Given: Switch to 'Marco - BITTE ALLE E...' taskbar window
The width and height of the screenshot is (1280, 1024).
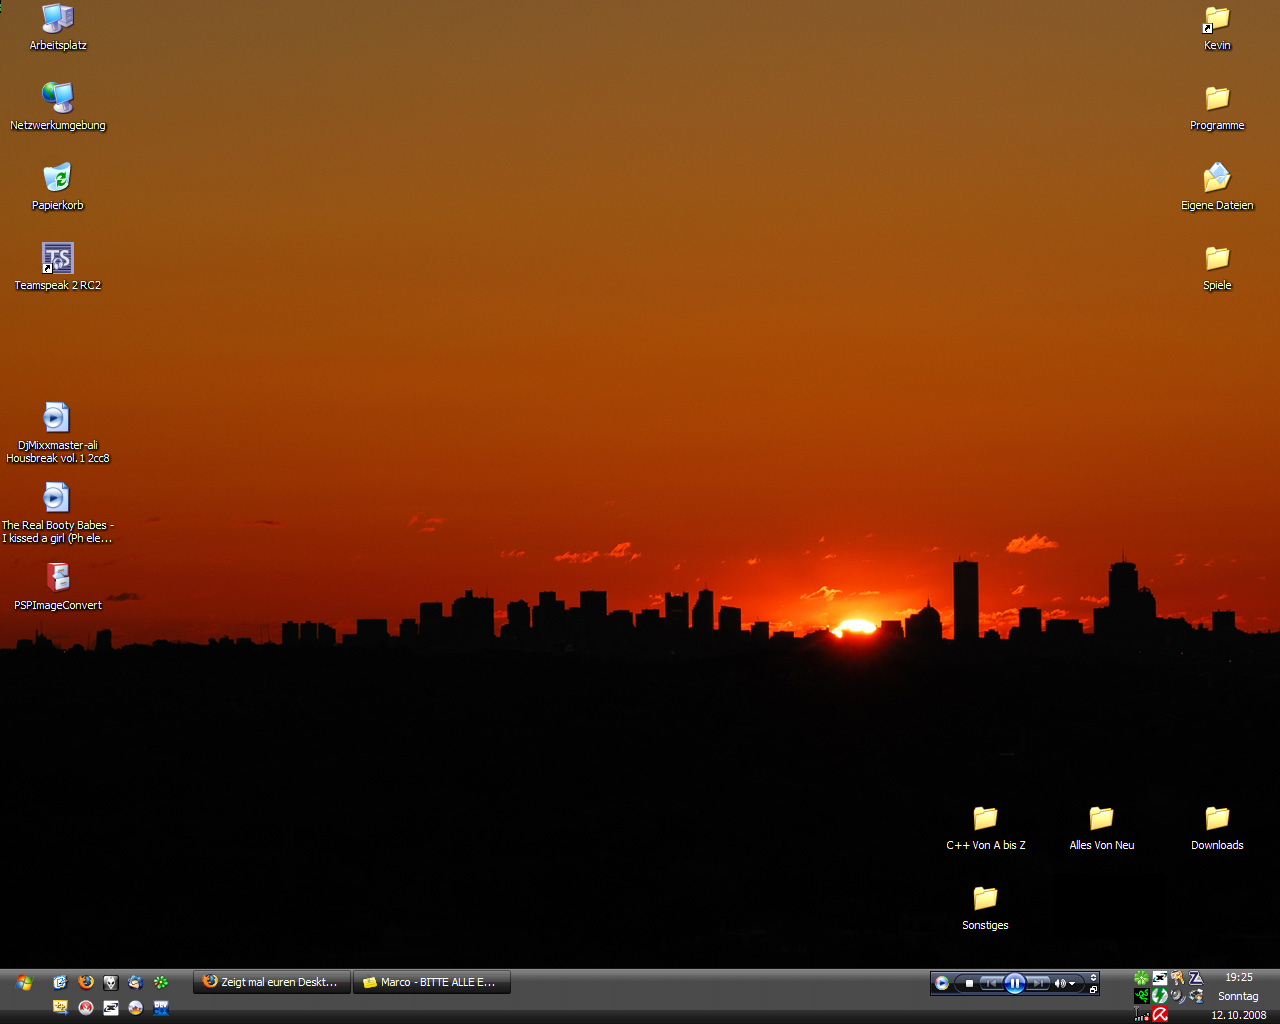Looking at the screenshot, I should click(x=432, y=982).
